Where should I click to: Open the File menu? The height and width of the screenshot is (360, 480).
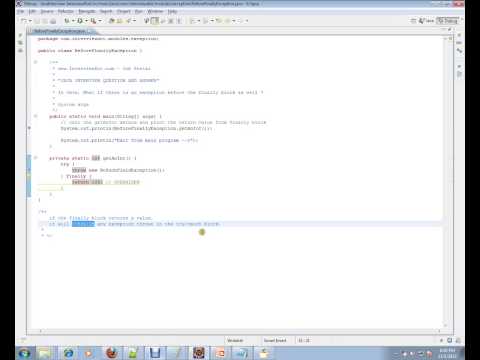pos(21,11)
